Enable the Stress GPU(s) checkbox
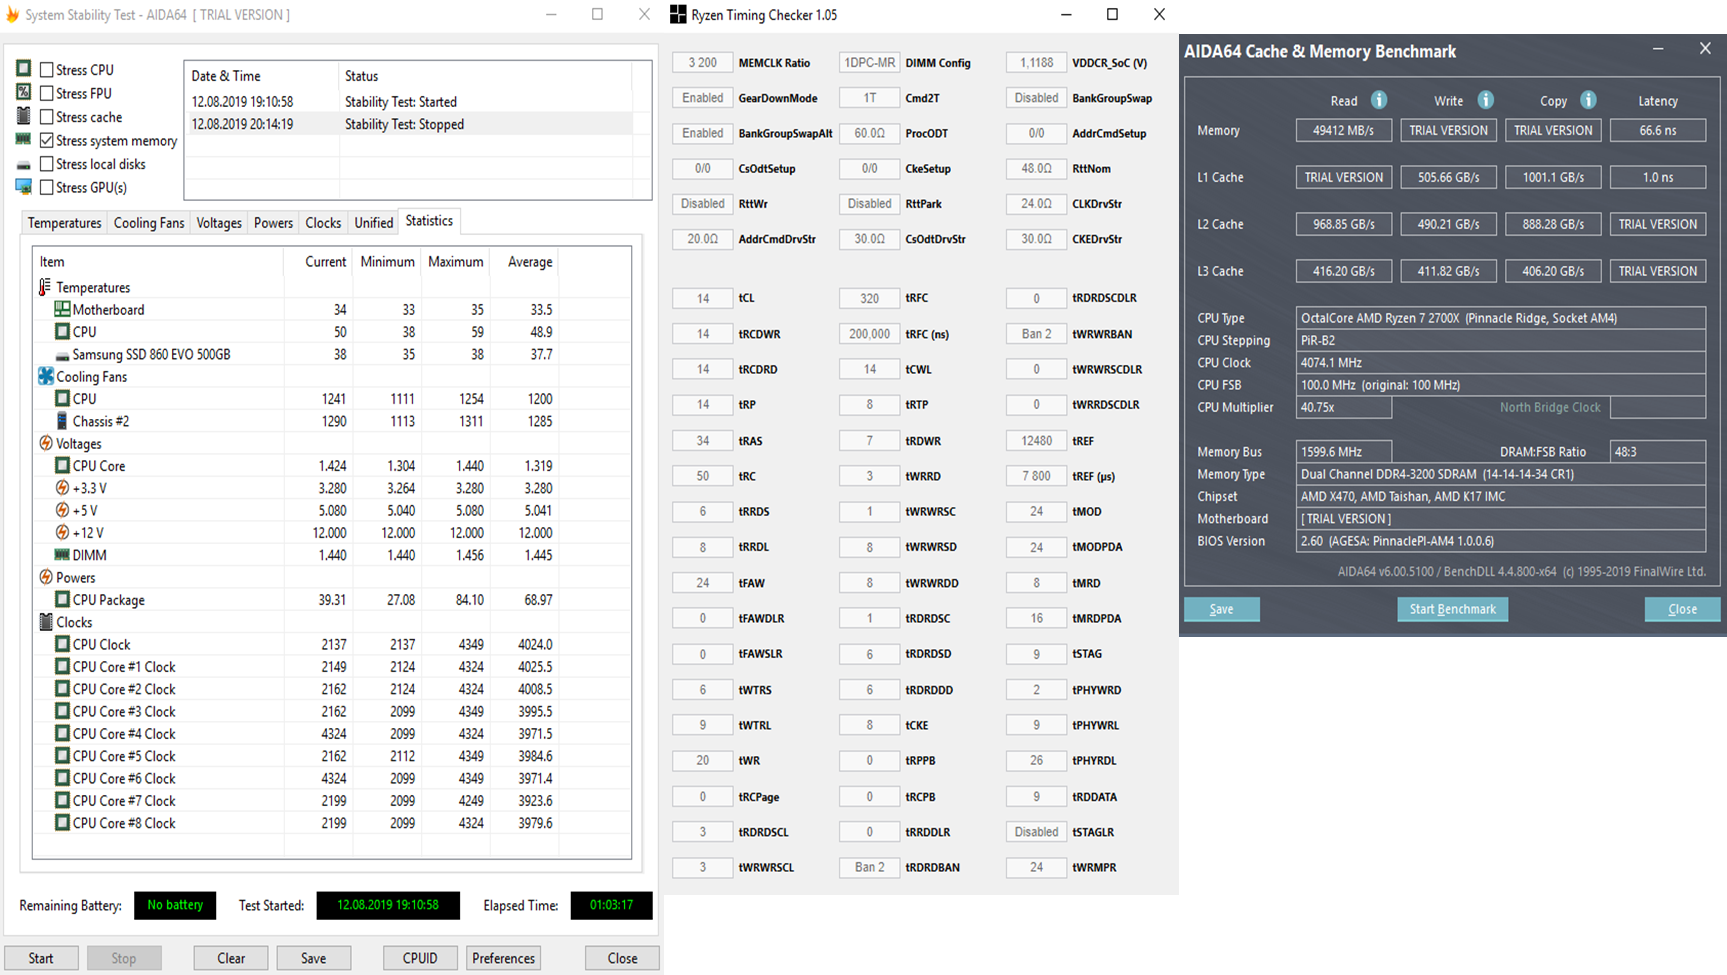 tap(46, 187)
